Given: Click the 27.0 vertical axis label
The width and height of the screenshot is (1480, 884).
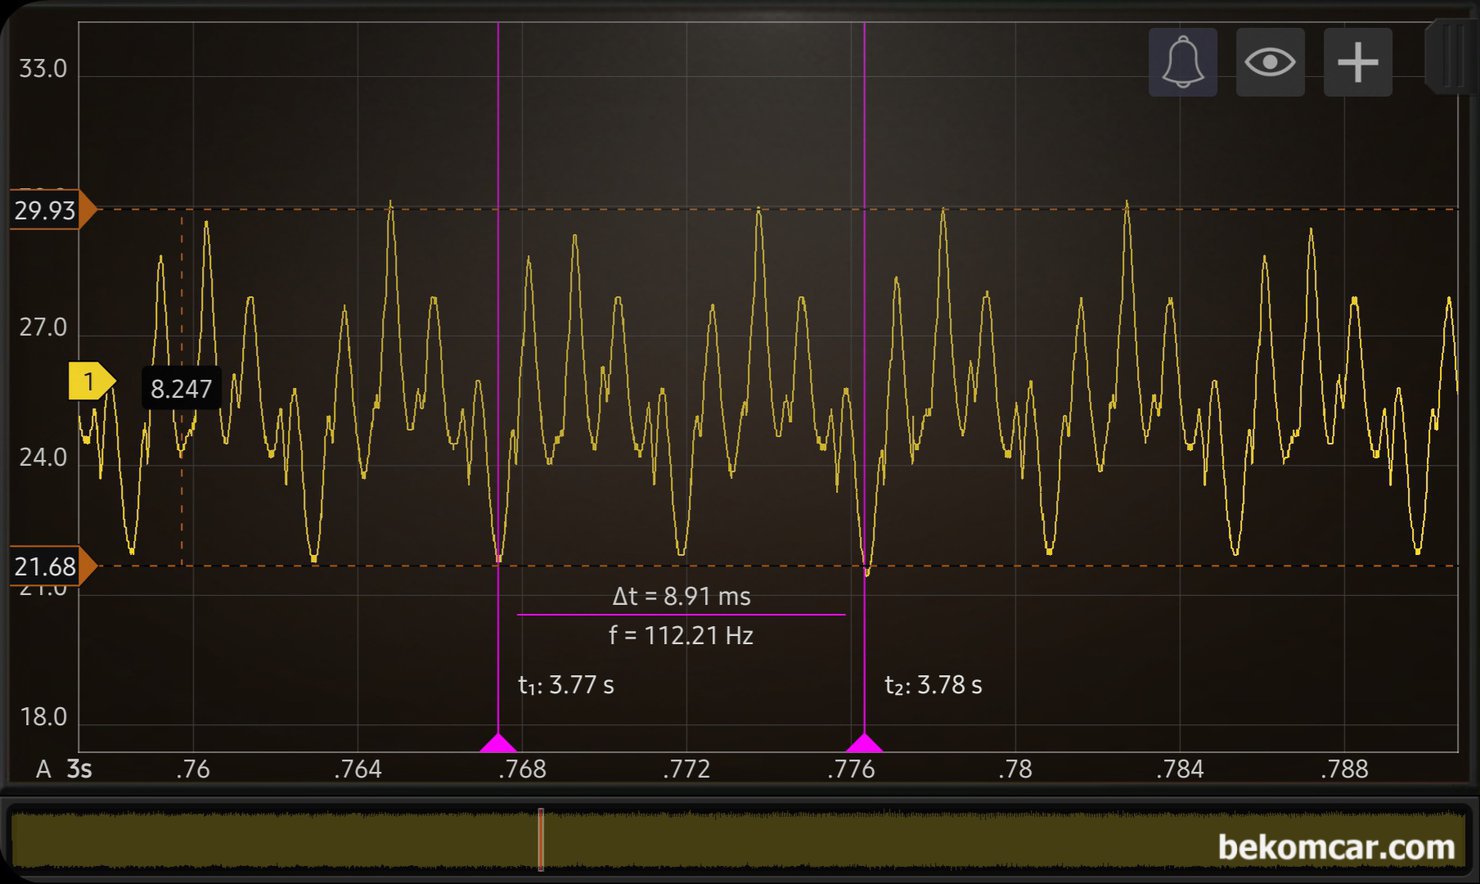Looking at the screenshot, I should (43, 328).
